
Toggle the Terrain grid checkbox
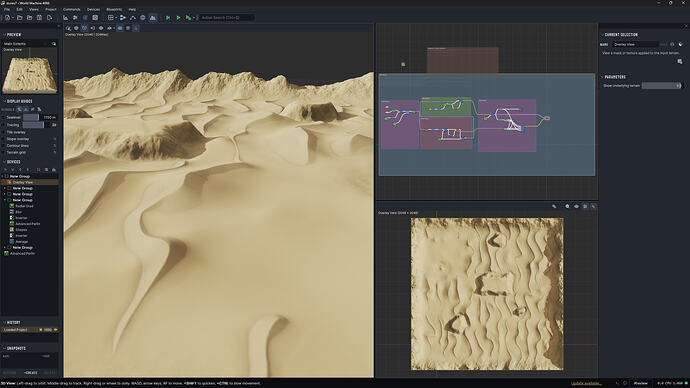tap(4, 152)
